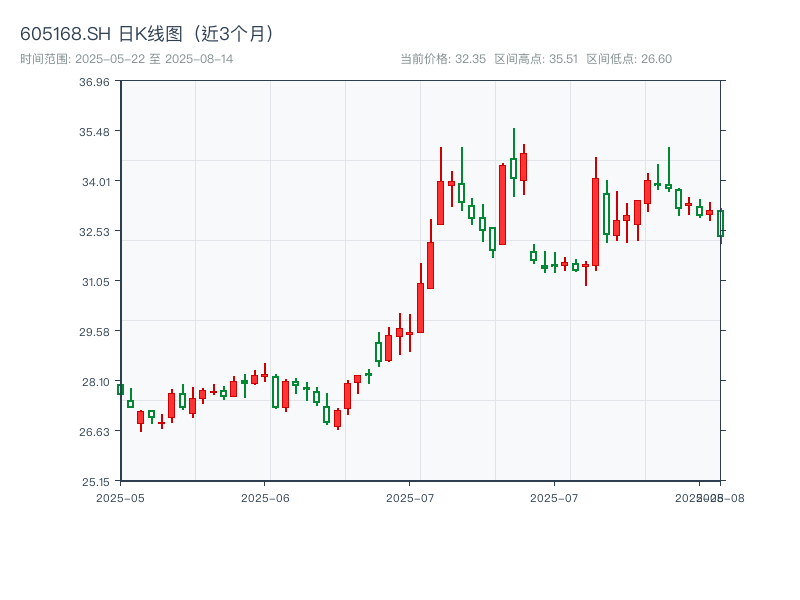This screenshot has width=800, height=600.
Task: Select the leftmost 2025-07 x-axis label
Action: coord(410,497)
